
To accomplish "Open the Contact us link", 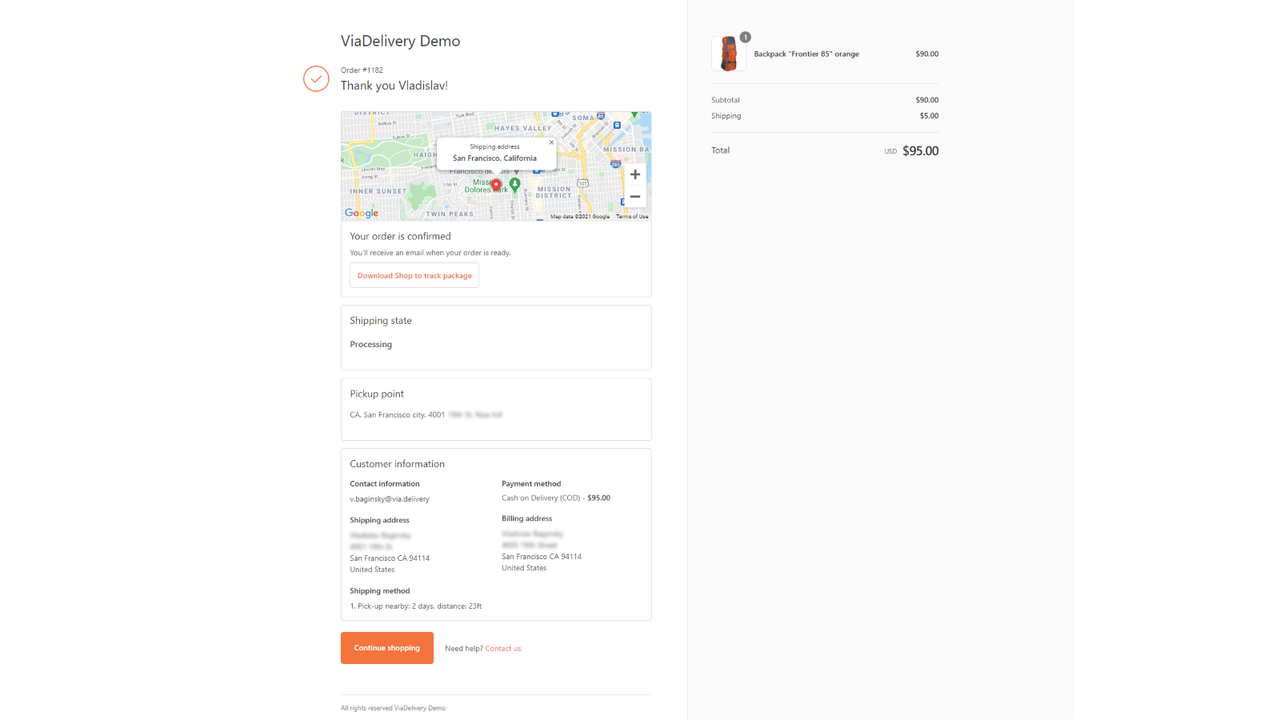I will point(503,648).
